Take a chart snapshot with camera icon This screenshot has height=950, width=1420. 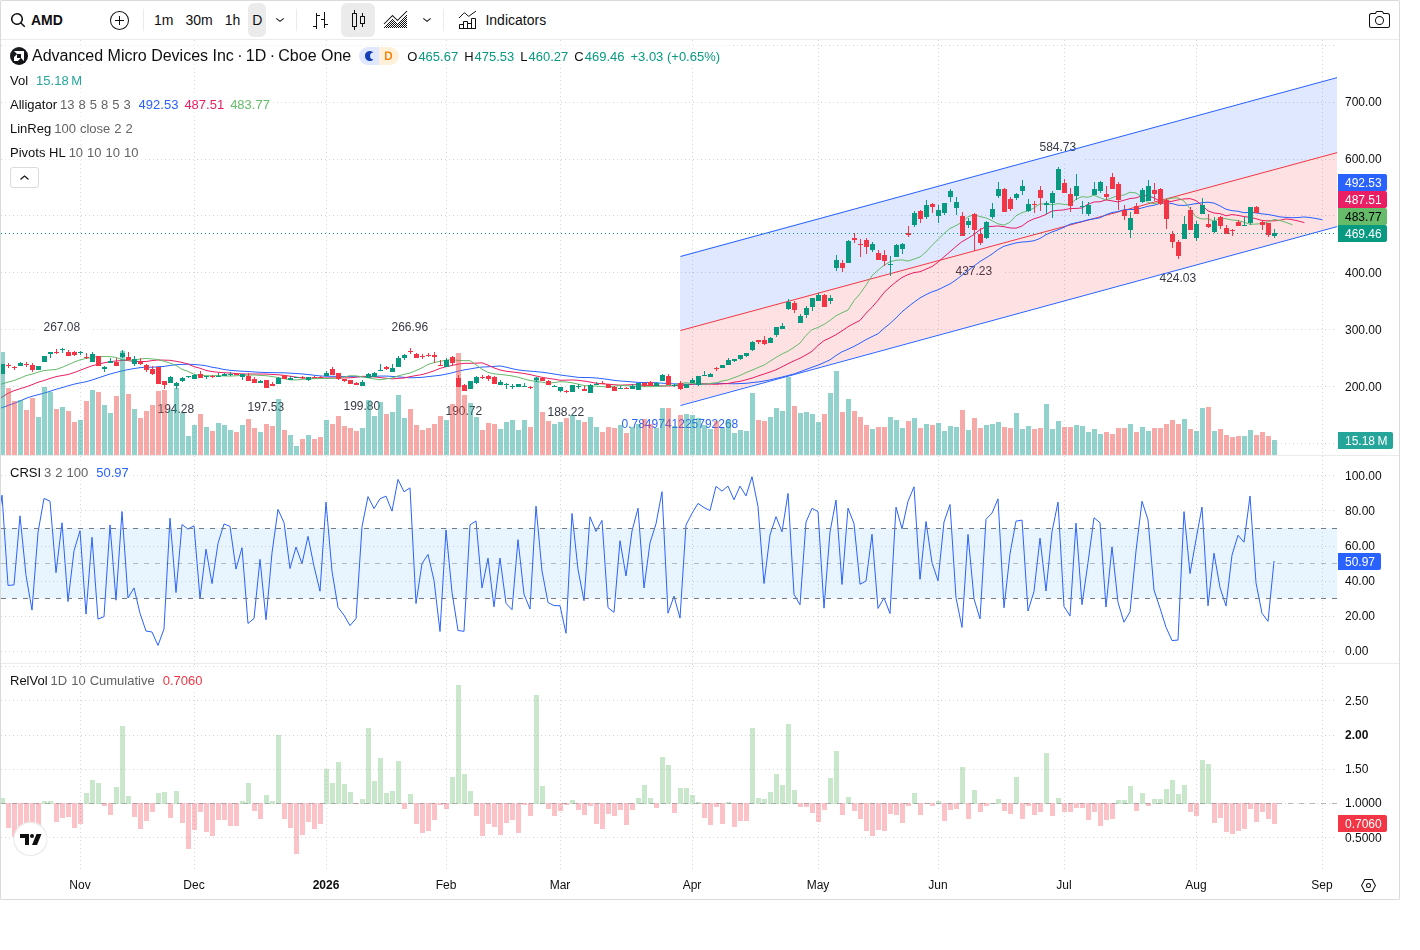(x=1379, y=20)
